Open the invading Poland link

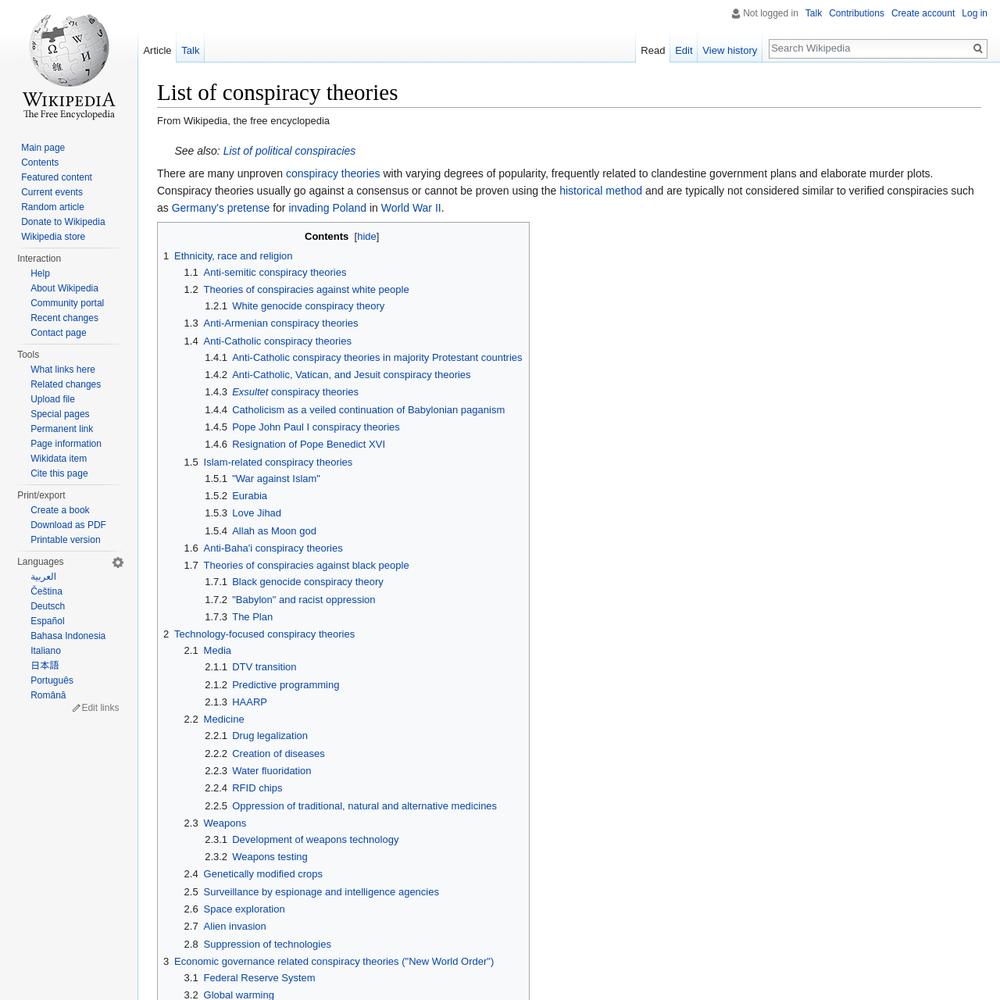[327, 208]
